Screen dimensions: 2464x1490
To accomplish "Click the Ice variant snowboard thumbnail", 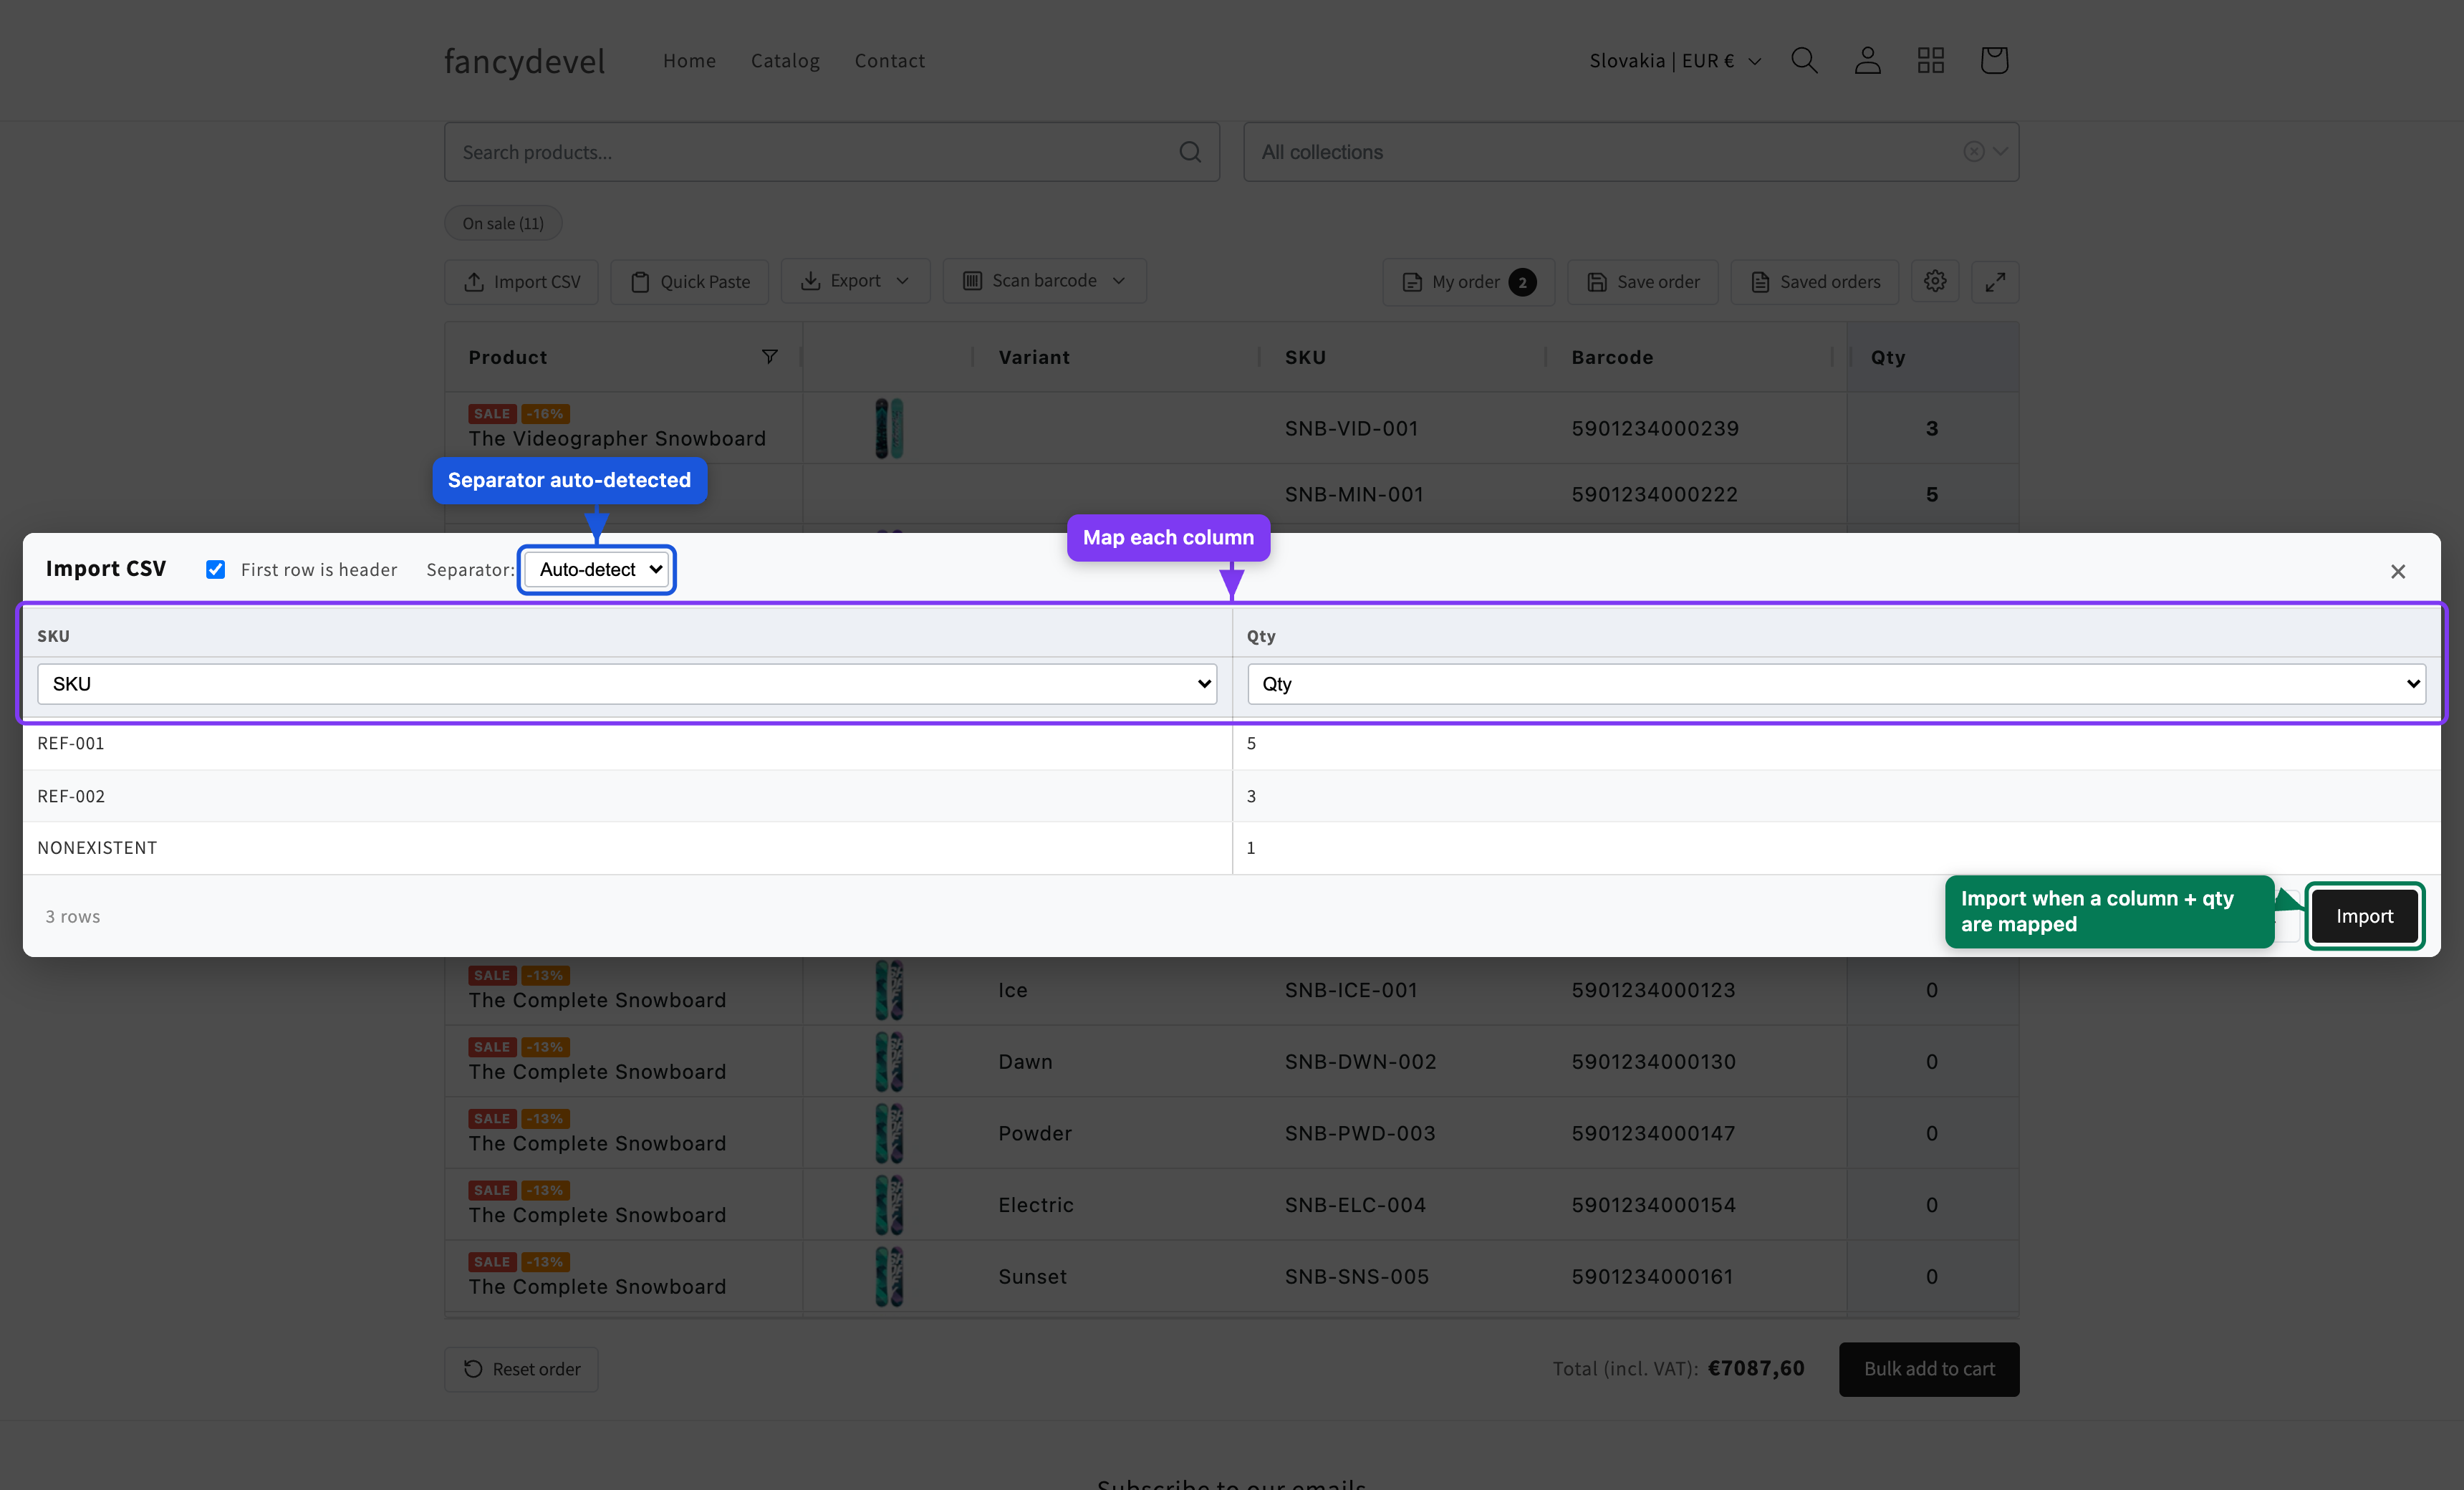I will pyautogui.click(x=889, y=990).
